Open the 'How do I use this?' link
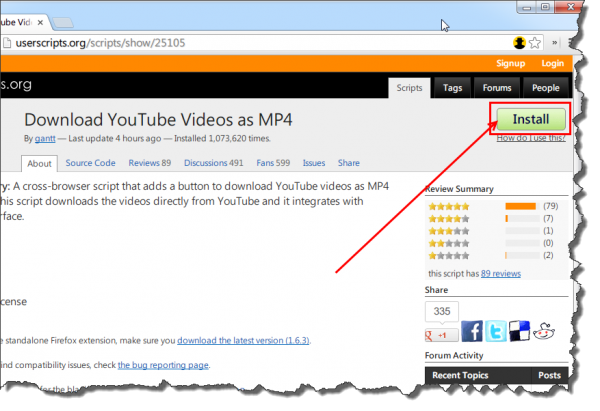Screen dimensions: 600x411 click(x=531, y=138)
